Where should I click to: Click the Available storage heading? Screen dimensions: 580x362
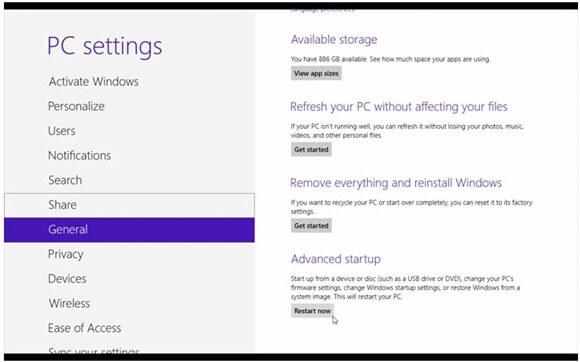tap(334, 40)
